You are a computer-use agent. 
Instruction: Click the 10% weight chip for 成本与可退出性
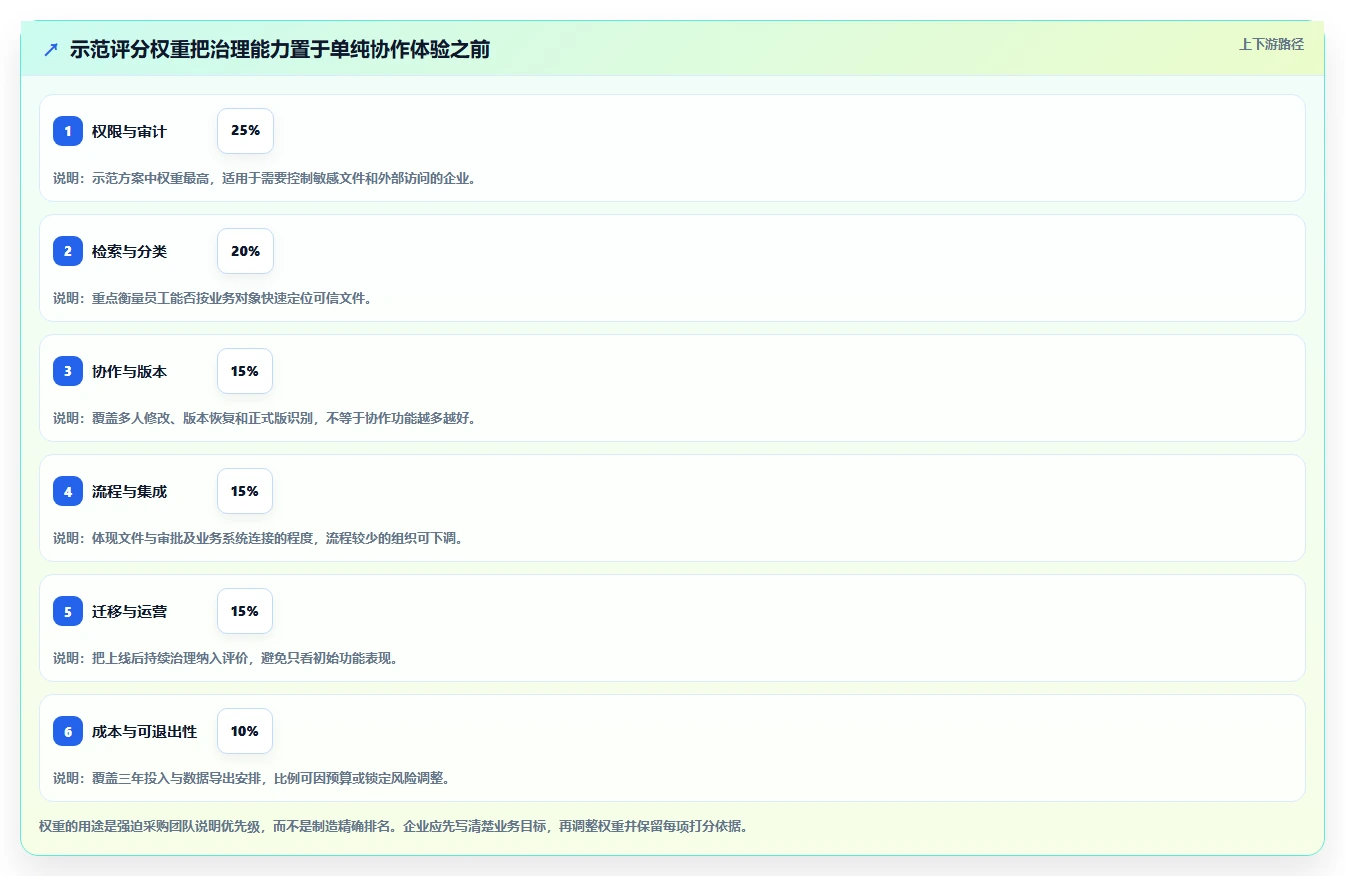245,731
